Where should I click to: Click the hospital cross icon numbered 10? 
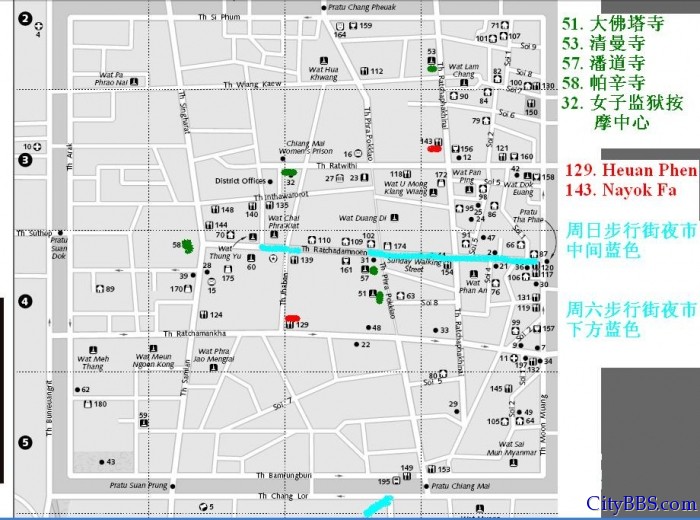coord(37,146)
